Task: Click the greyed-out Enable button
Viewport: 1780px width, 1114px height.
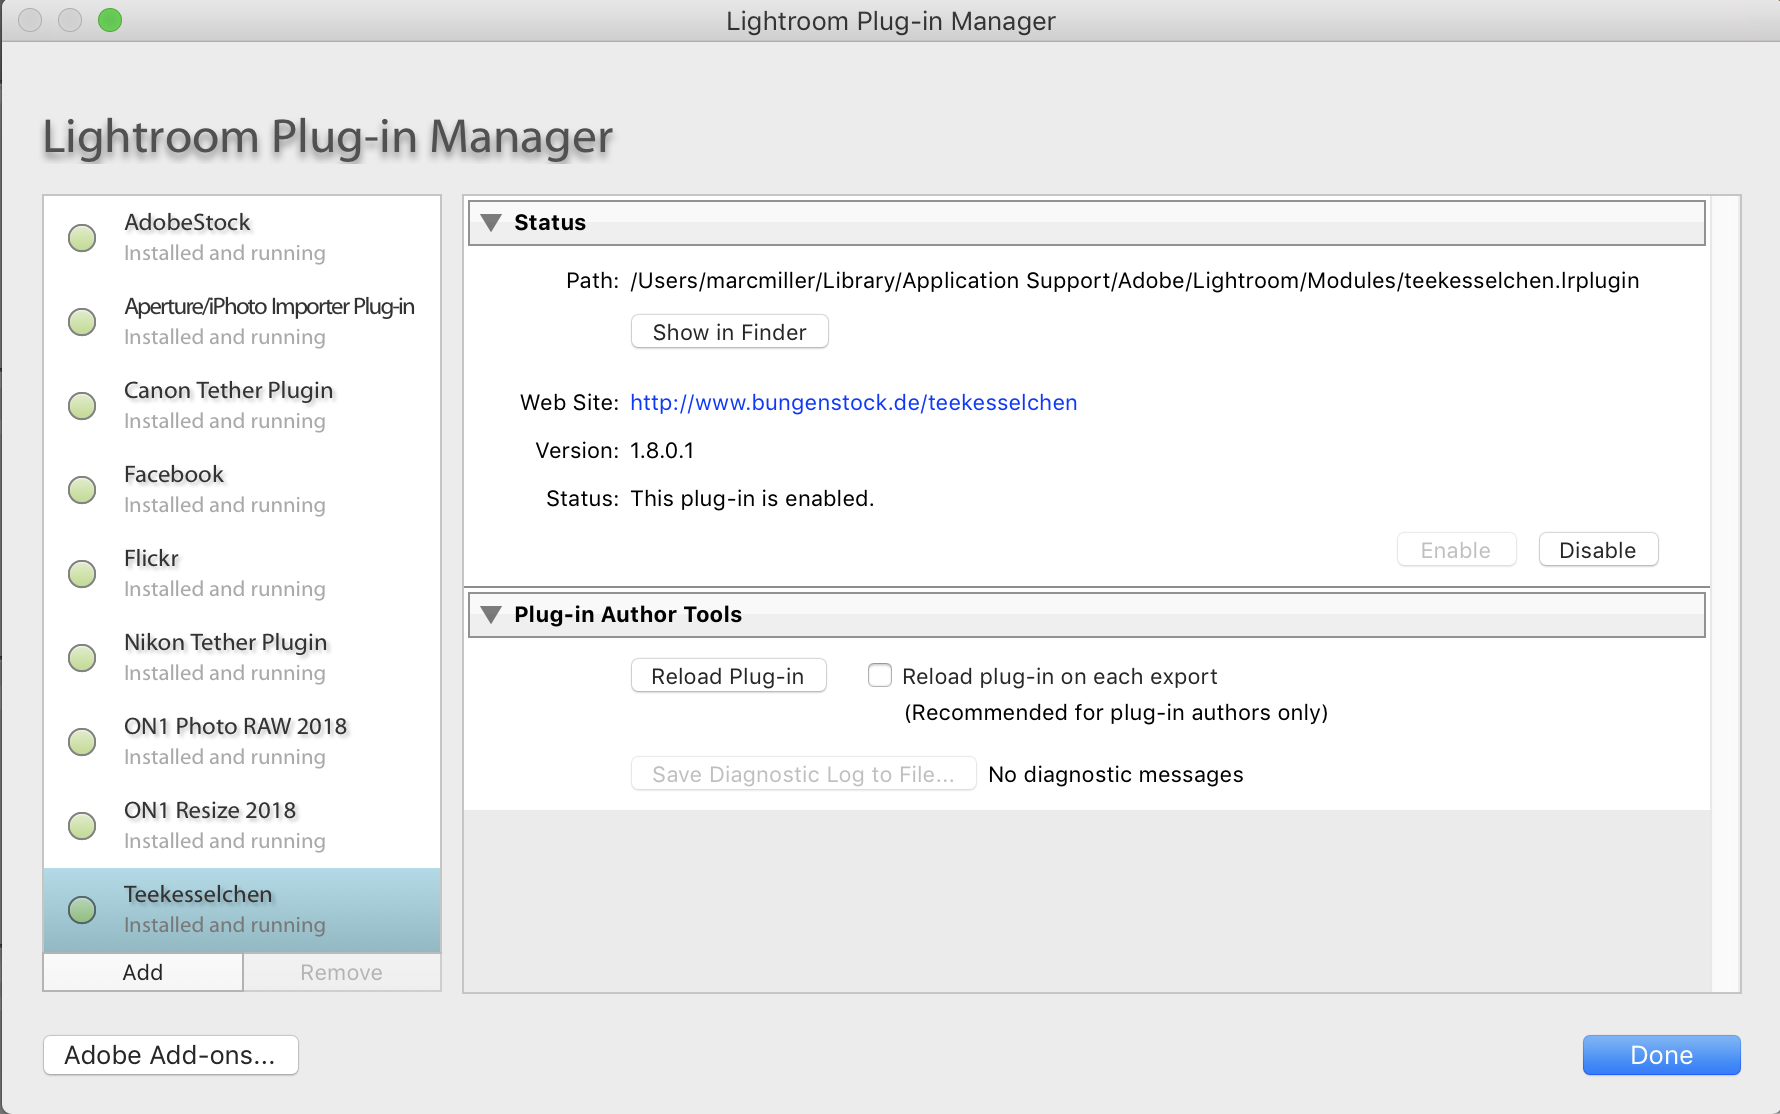Action: (1456, 550)
